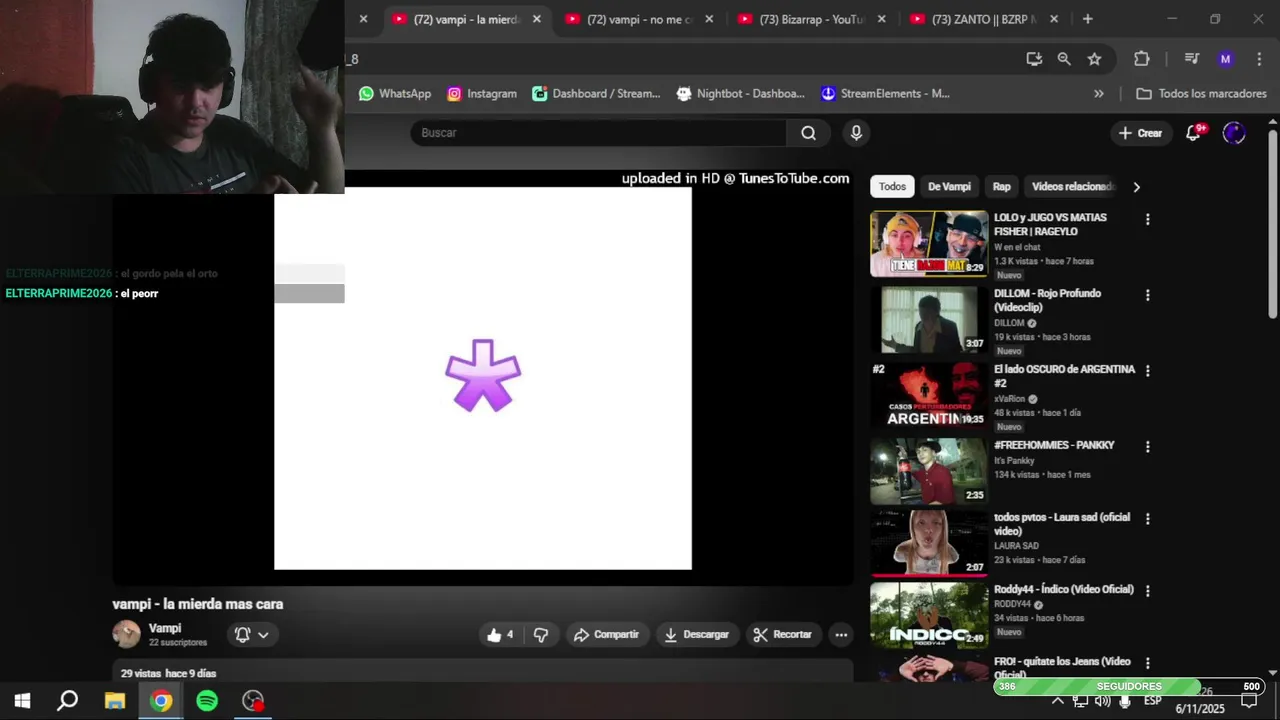Click the Recortar clip button
1280x720 pixels.
[783, 635]
